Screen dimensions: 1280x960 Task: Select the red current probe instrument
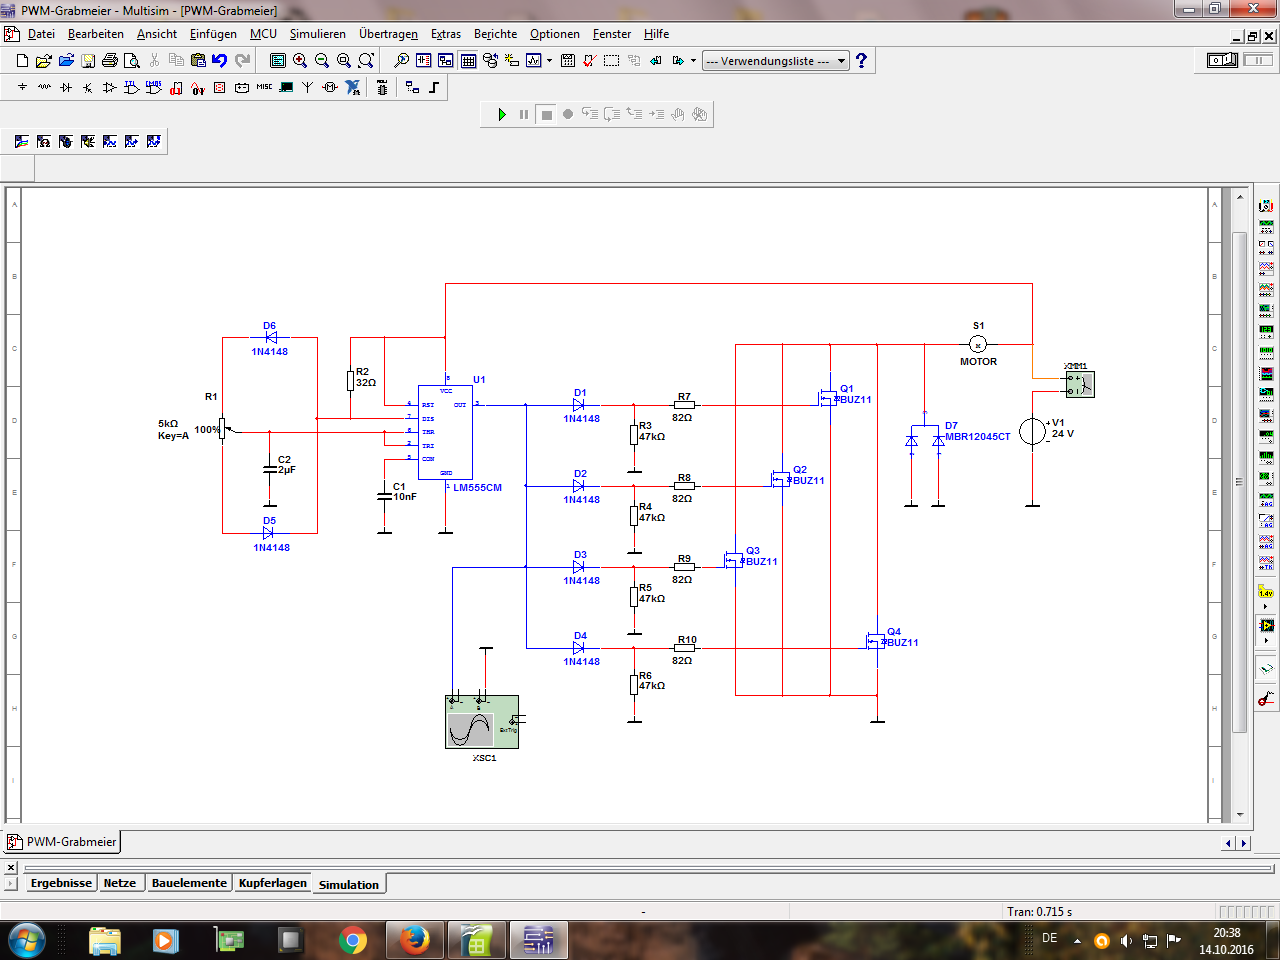[1266, 698]
